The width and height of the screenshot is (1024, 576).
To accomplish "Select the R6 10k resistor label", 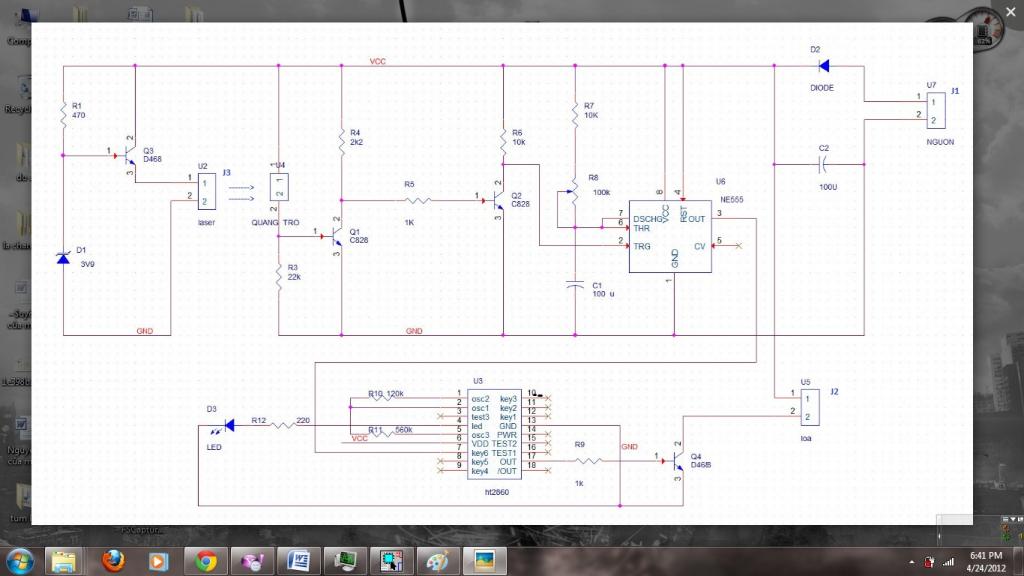I will tap(519, 137).
